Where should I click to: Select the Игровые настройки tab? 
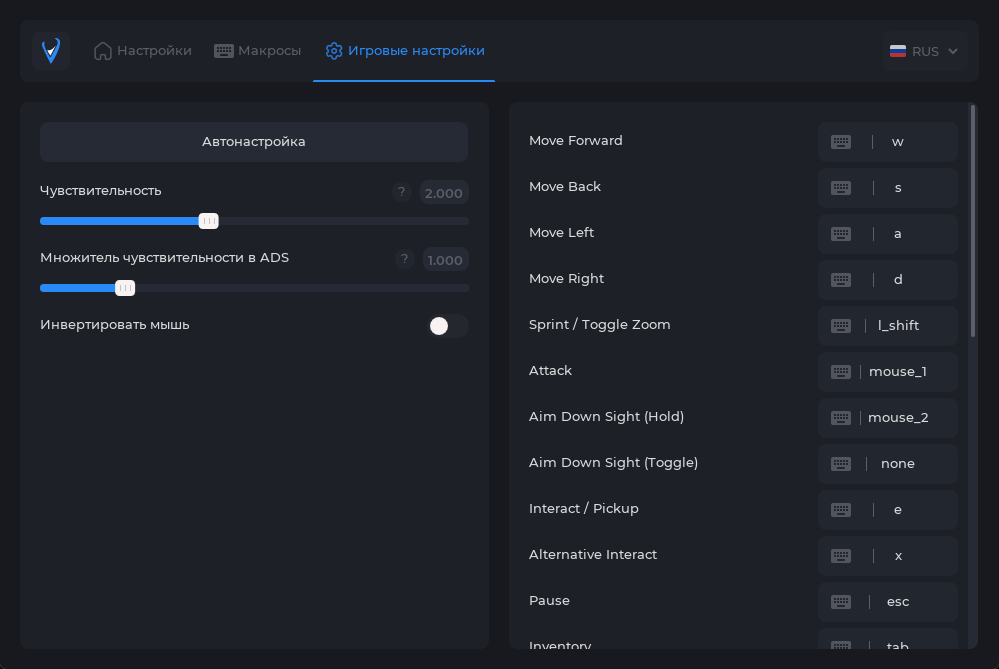tap(405, 51)
